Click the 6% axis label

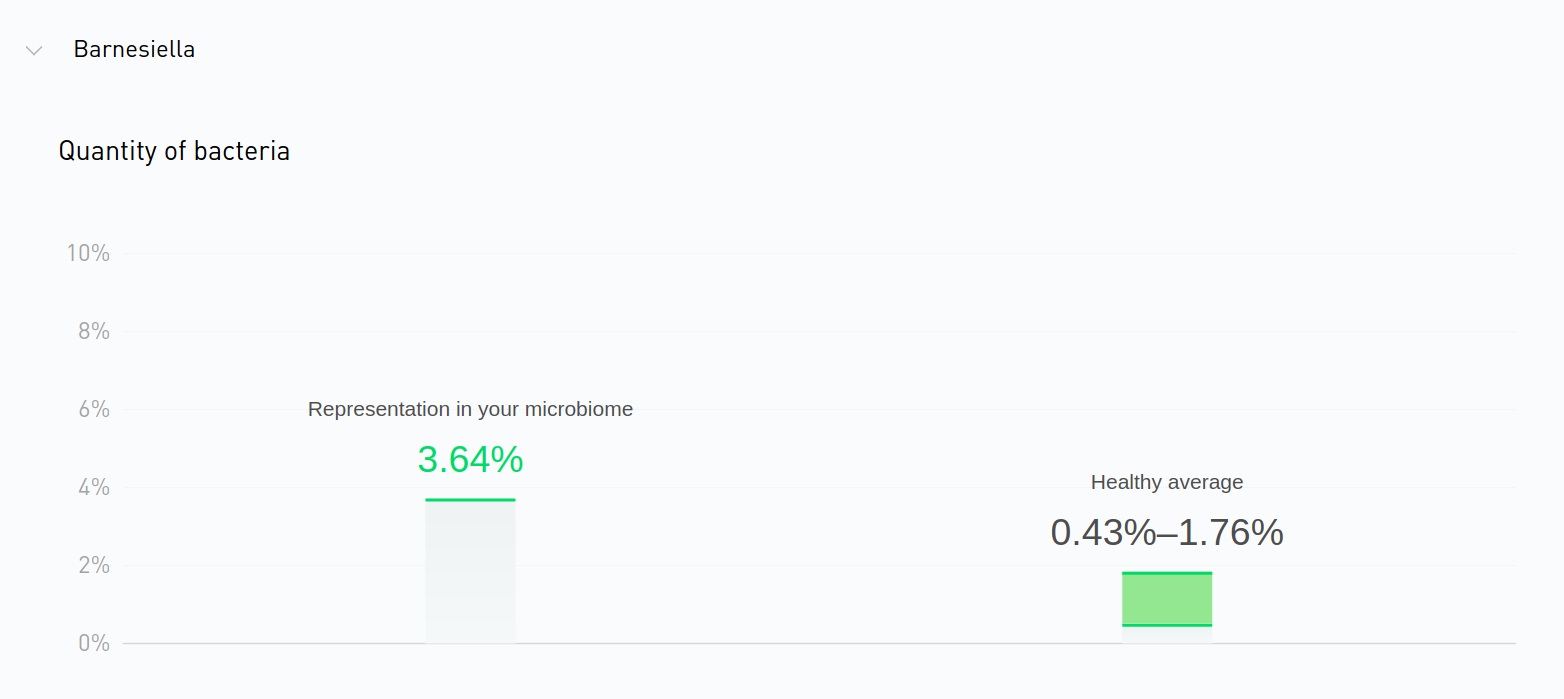tap(94, 409)
